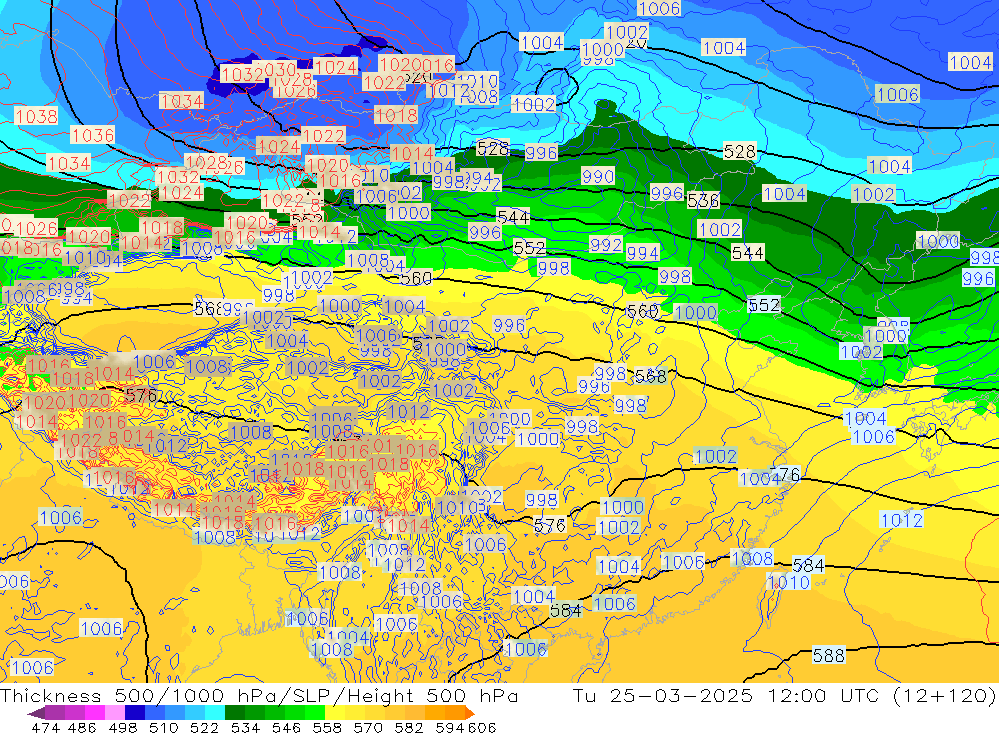
Task: Click the light pink legend swatch above 498
Action: (115, 713)
